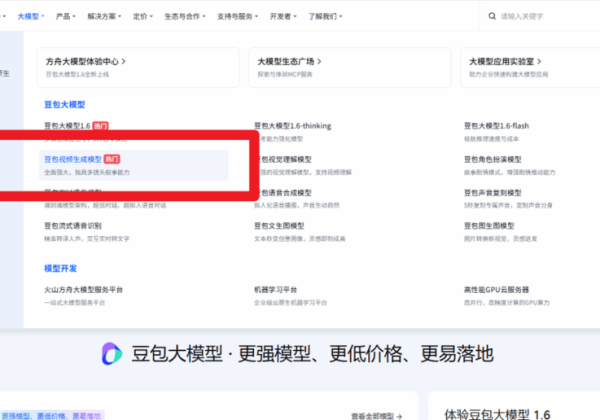This screenshot has height=420, width=600.
Task: Open 火山方舟大模型服务平台
Action: (83, 290)
